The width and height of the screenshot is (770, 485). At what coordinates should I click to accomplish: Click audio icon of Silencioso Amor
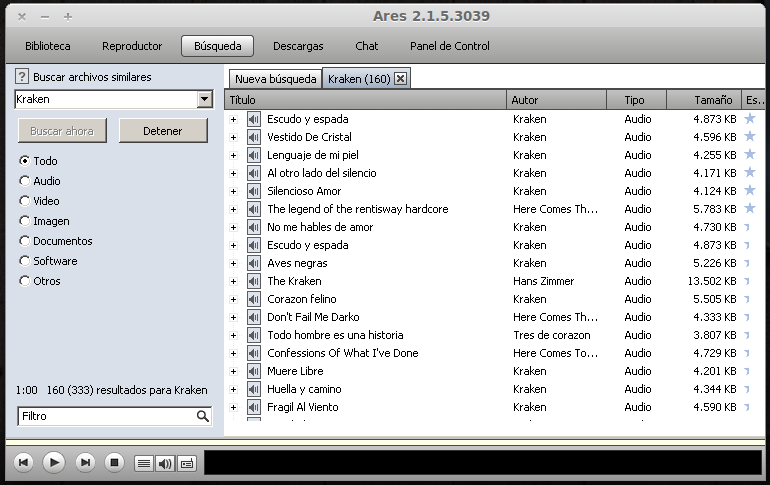254,191
